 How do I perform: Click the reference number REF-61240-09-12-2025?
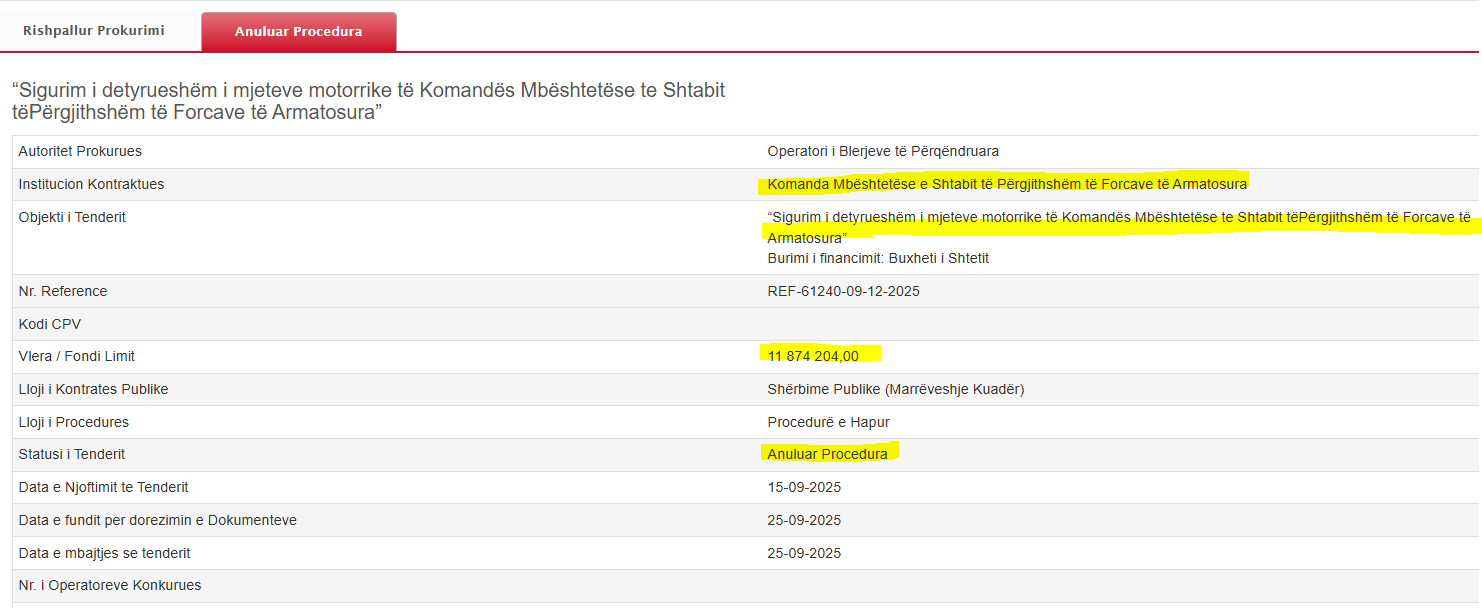(x=843, y=291)
